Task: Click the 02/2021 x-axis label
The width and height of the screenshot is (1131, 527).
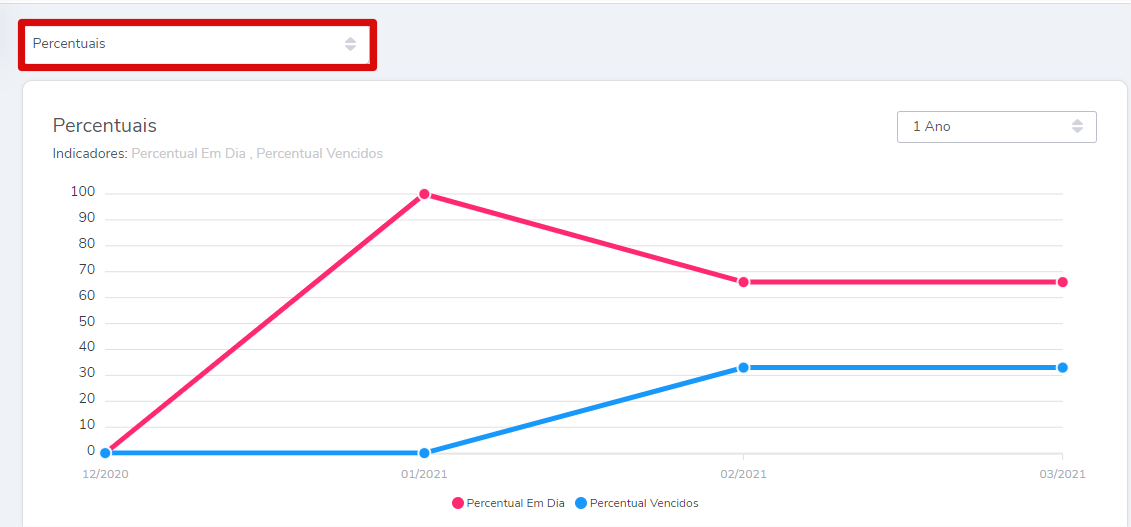Action: (x=743, y=474)
